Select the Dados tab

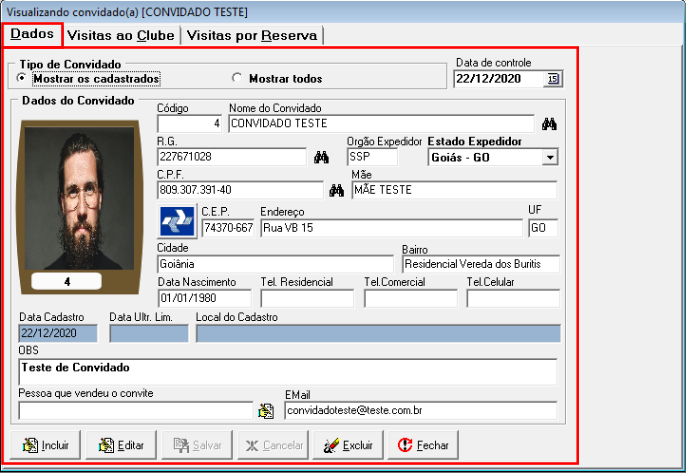32,34
